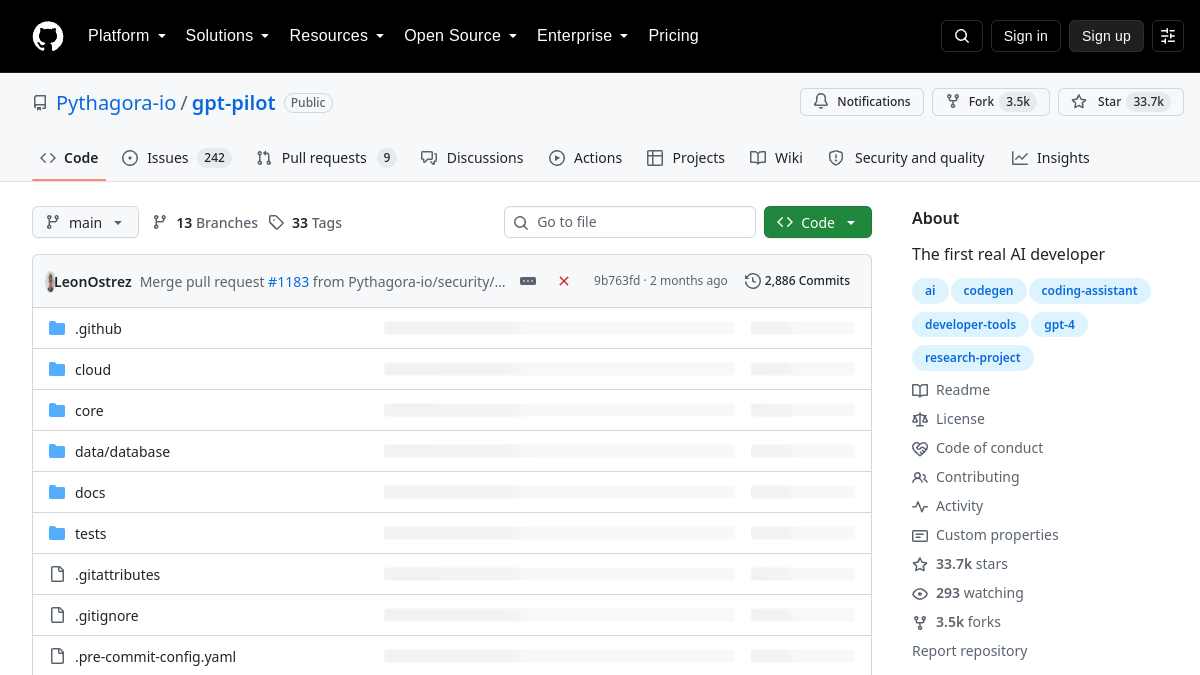Expand commit message ellipsis icon
Viewport: 1200px width, 675px height.
[x=528, y=281]
